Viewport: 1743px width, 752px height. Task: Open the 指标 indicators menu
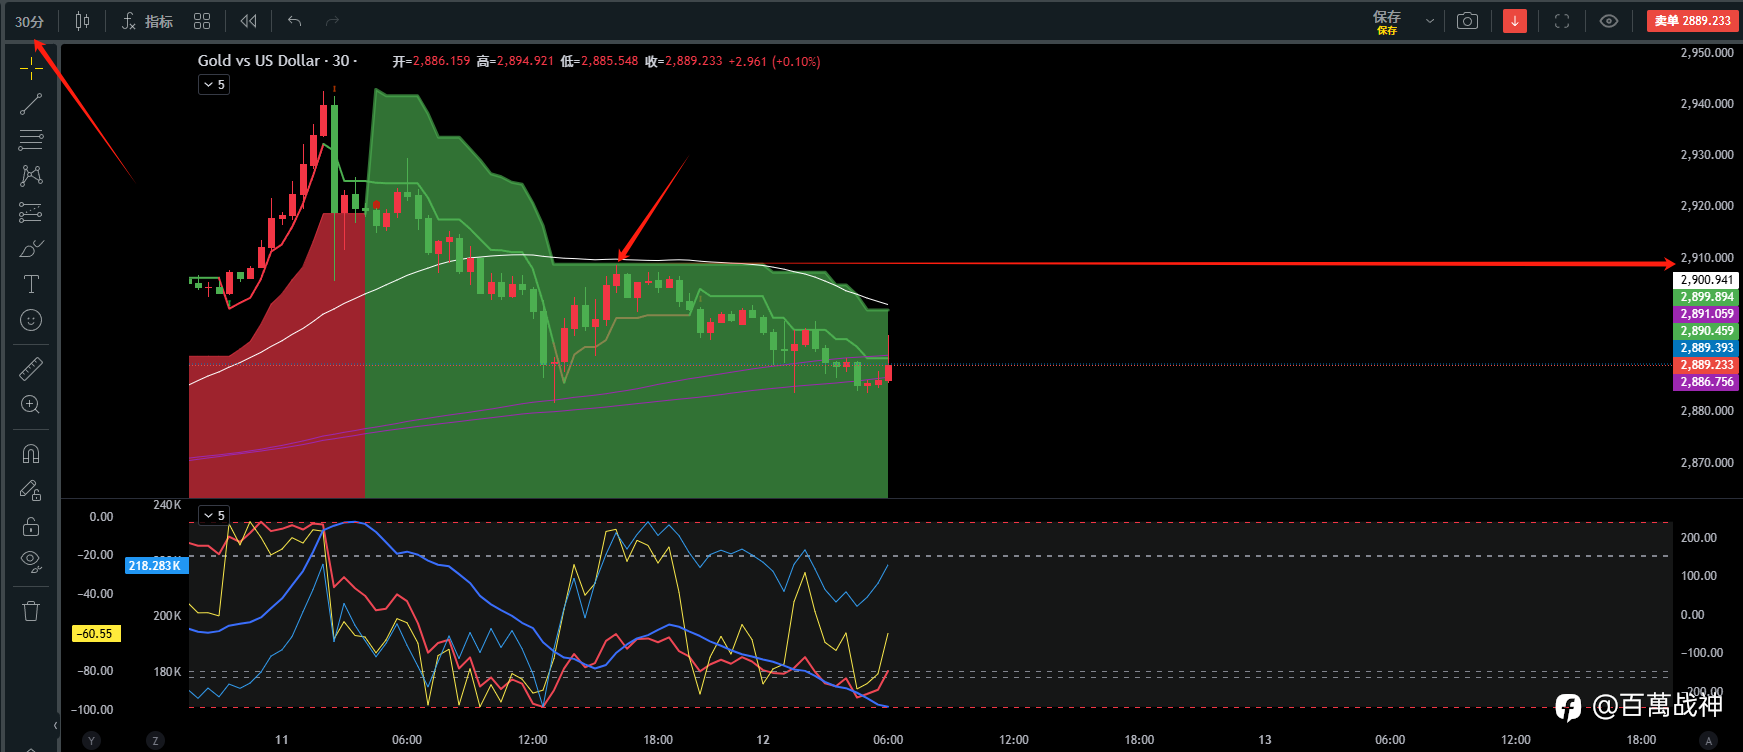[147, 21]
